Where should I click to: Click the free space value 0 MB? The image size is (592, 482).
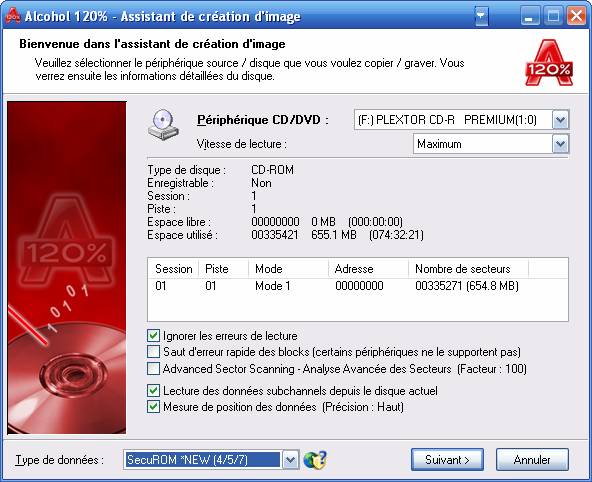tap(323, 222)
